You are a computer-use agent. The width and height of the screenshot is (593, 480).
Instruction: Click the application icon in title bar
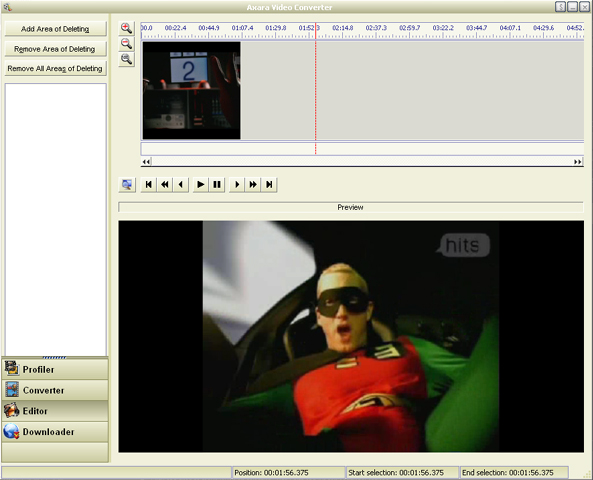[7, 7]
